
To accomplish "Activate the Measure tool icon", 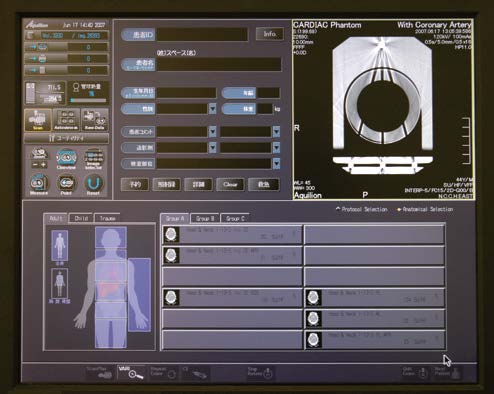I will pyautogui.click(x=39, y=184).
